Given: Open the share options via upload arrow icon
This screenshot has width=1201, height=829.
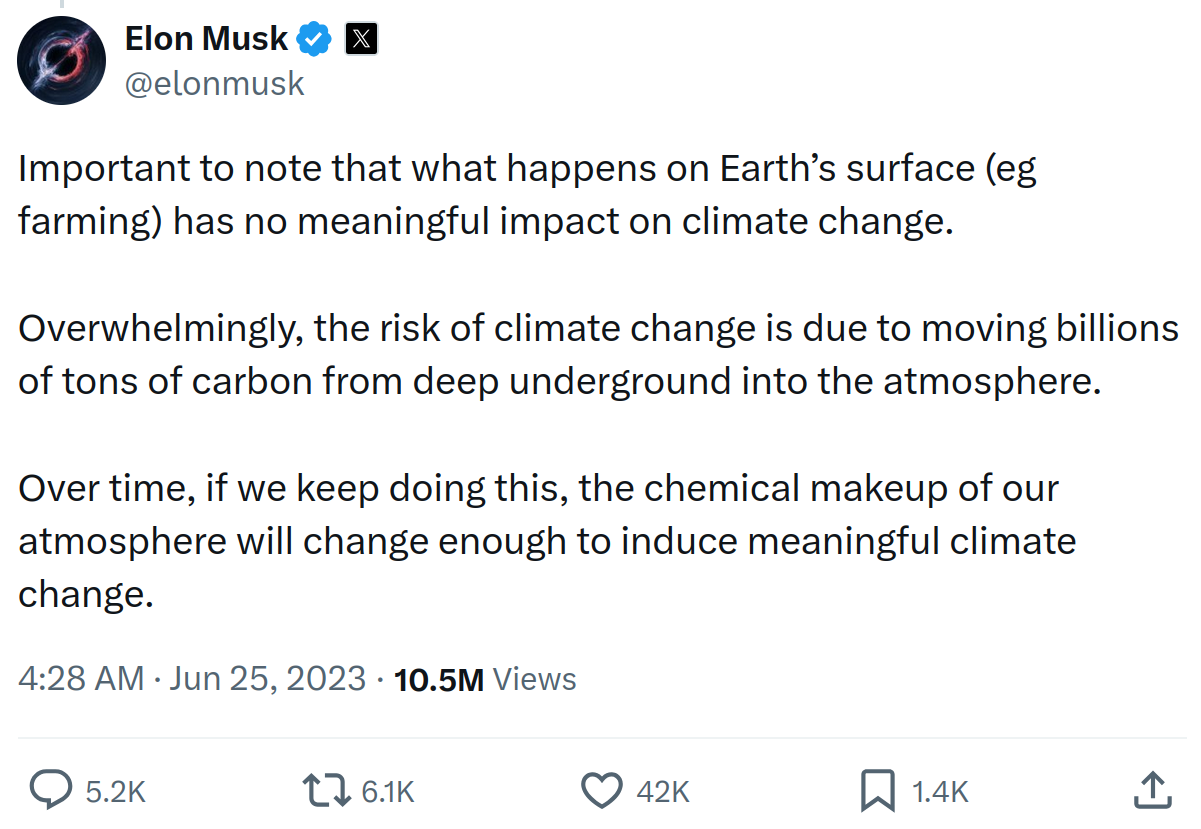Looking at the screenshot, I should [x=1152, y=790].
